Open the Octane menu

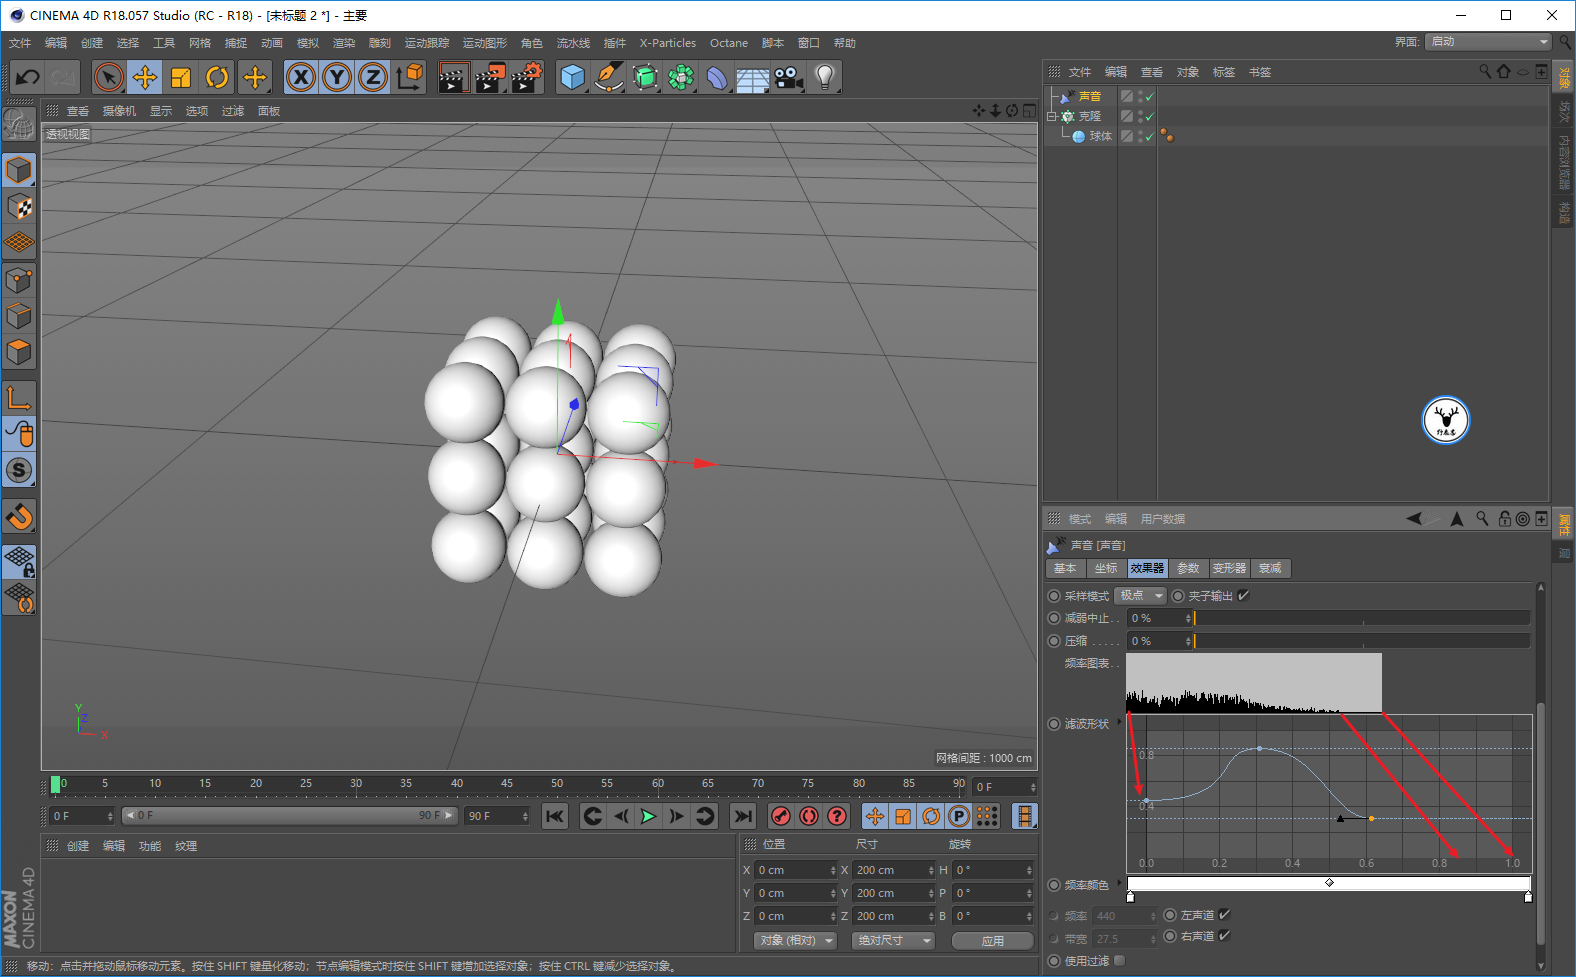[729, 43]
